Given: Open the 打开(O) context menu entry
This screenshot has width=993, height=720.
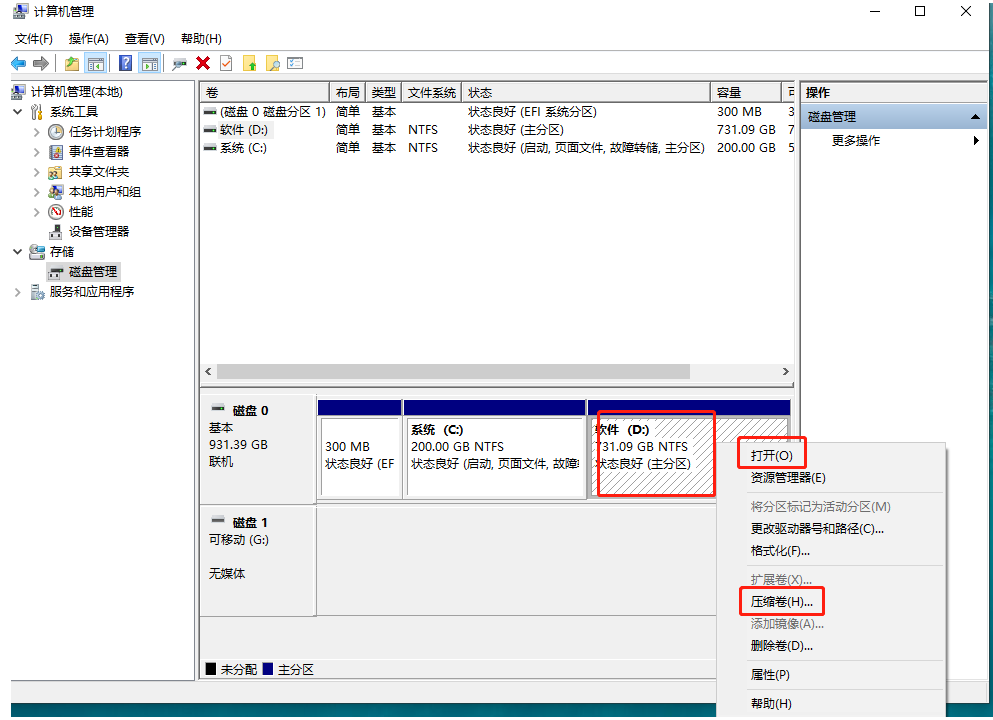Looking at the screenshot, I should (x=771, y=453).
